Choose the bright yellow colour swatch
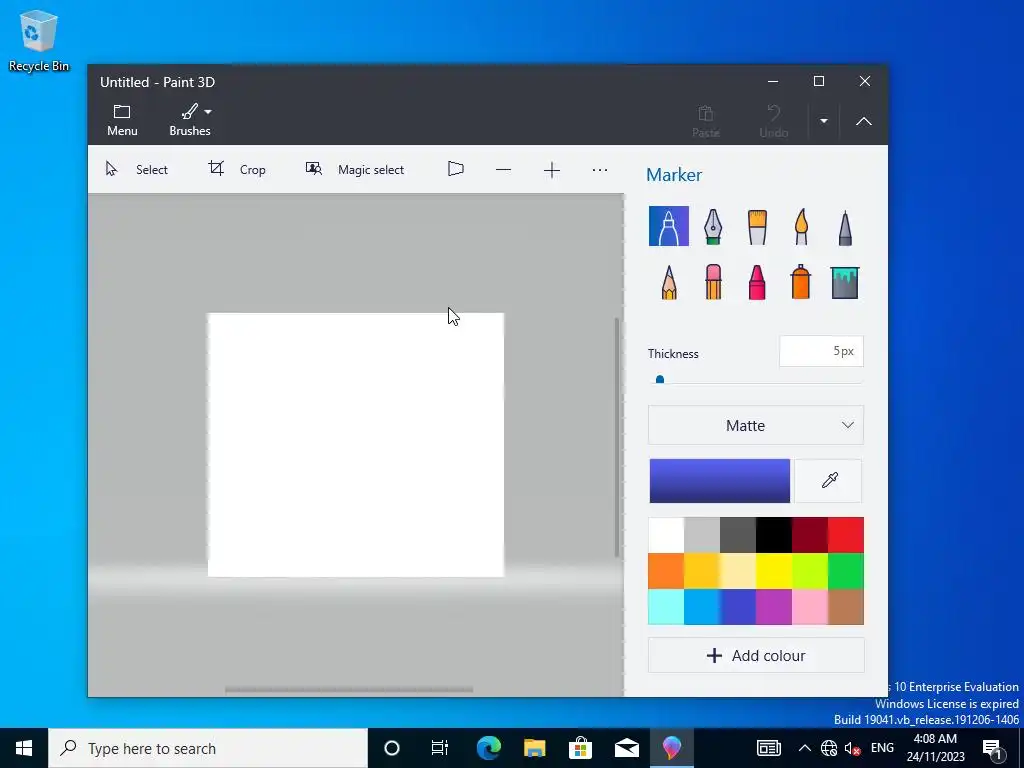Viewport: 1024px width, 768px height. (774, 571)
